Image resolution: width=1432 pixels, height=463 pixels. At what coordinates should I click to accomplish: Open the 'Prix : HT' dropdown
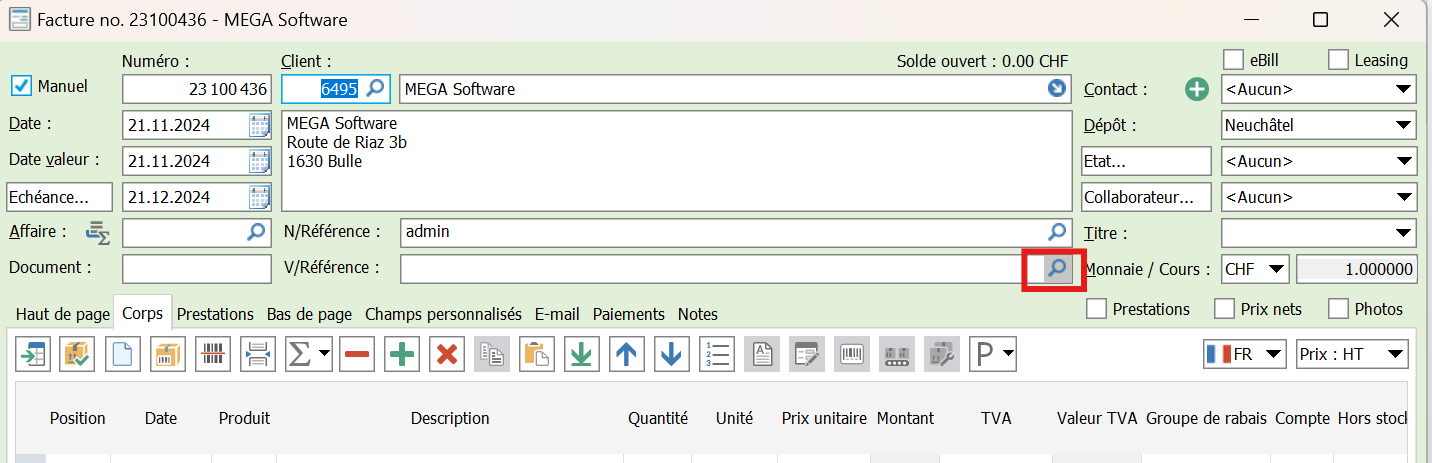1352,354
